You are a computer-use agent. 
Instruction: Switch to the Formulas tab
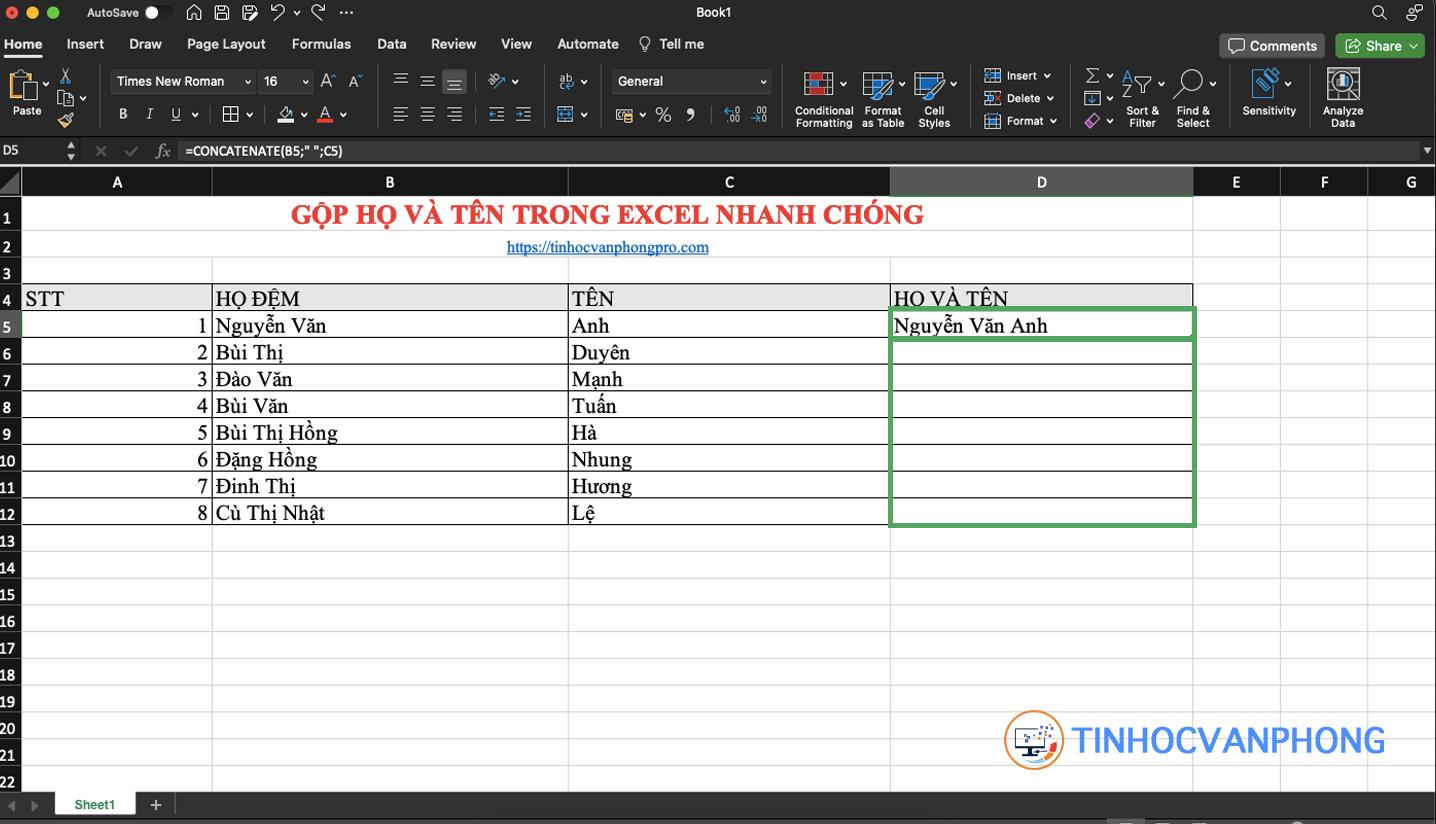click(x=321, y=44)
